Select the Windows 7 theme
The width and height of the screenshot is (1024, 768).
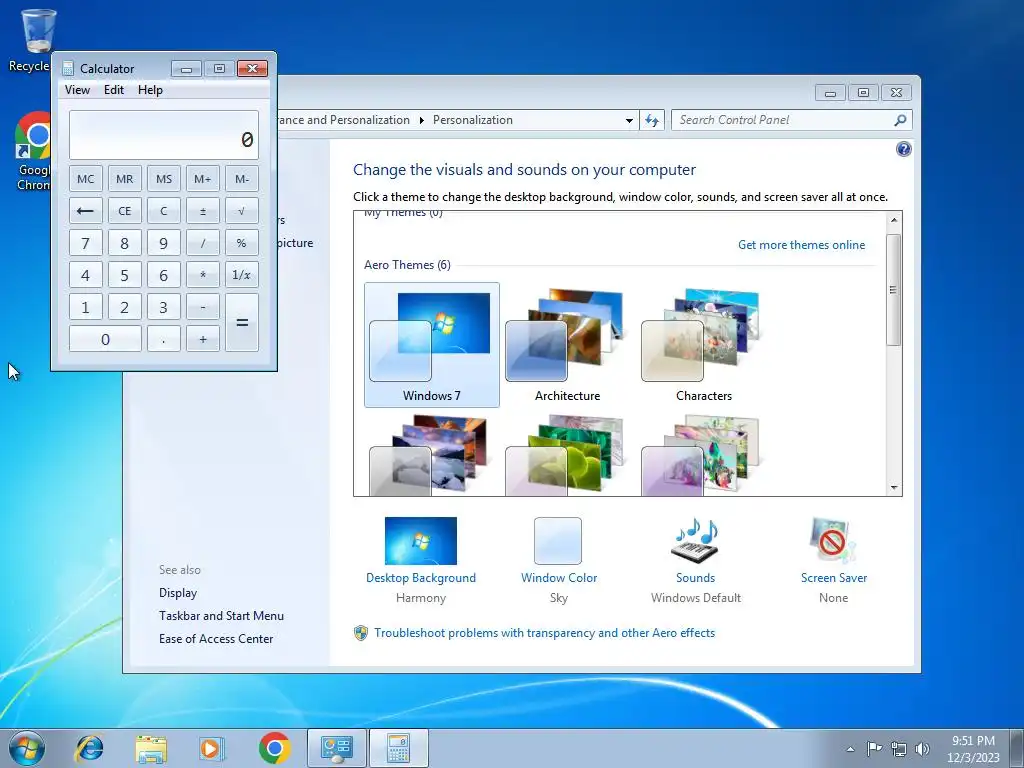pos(432,345)
